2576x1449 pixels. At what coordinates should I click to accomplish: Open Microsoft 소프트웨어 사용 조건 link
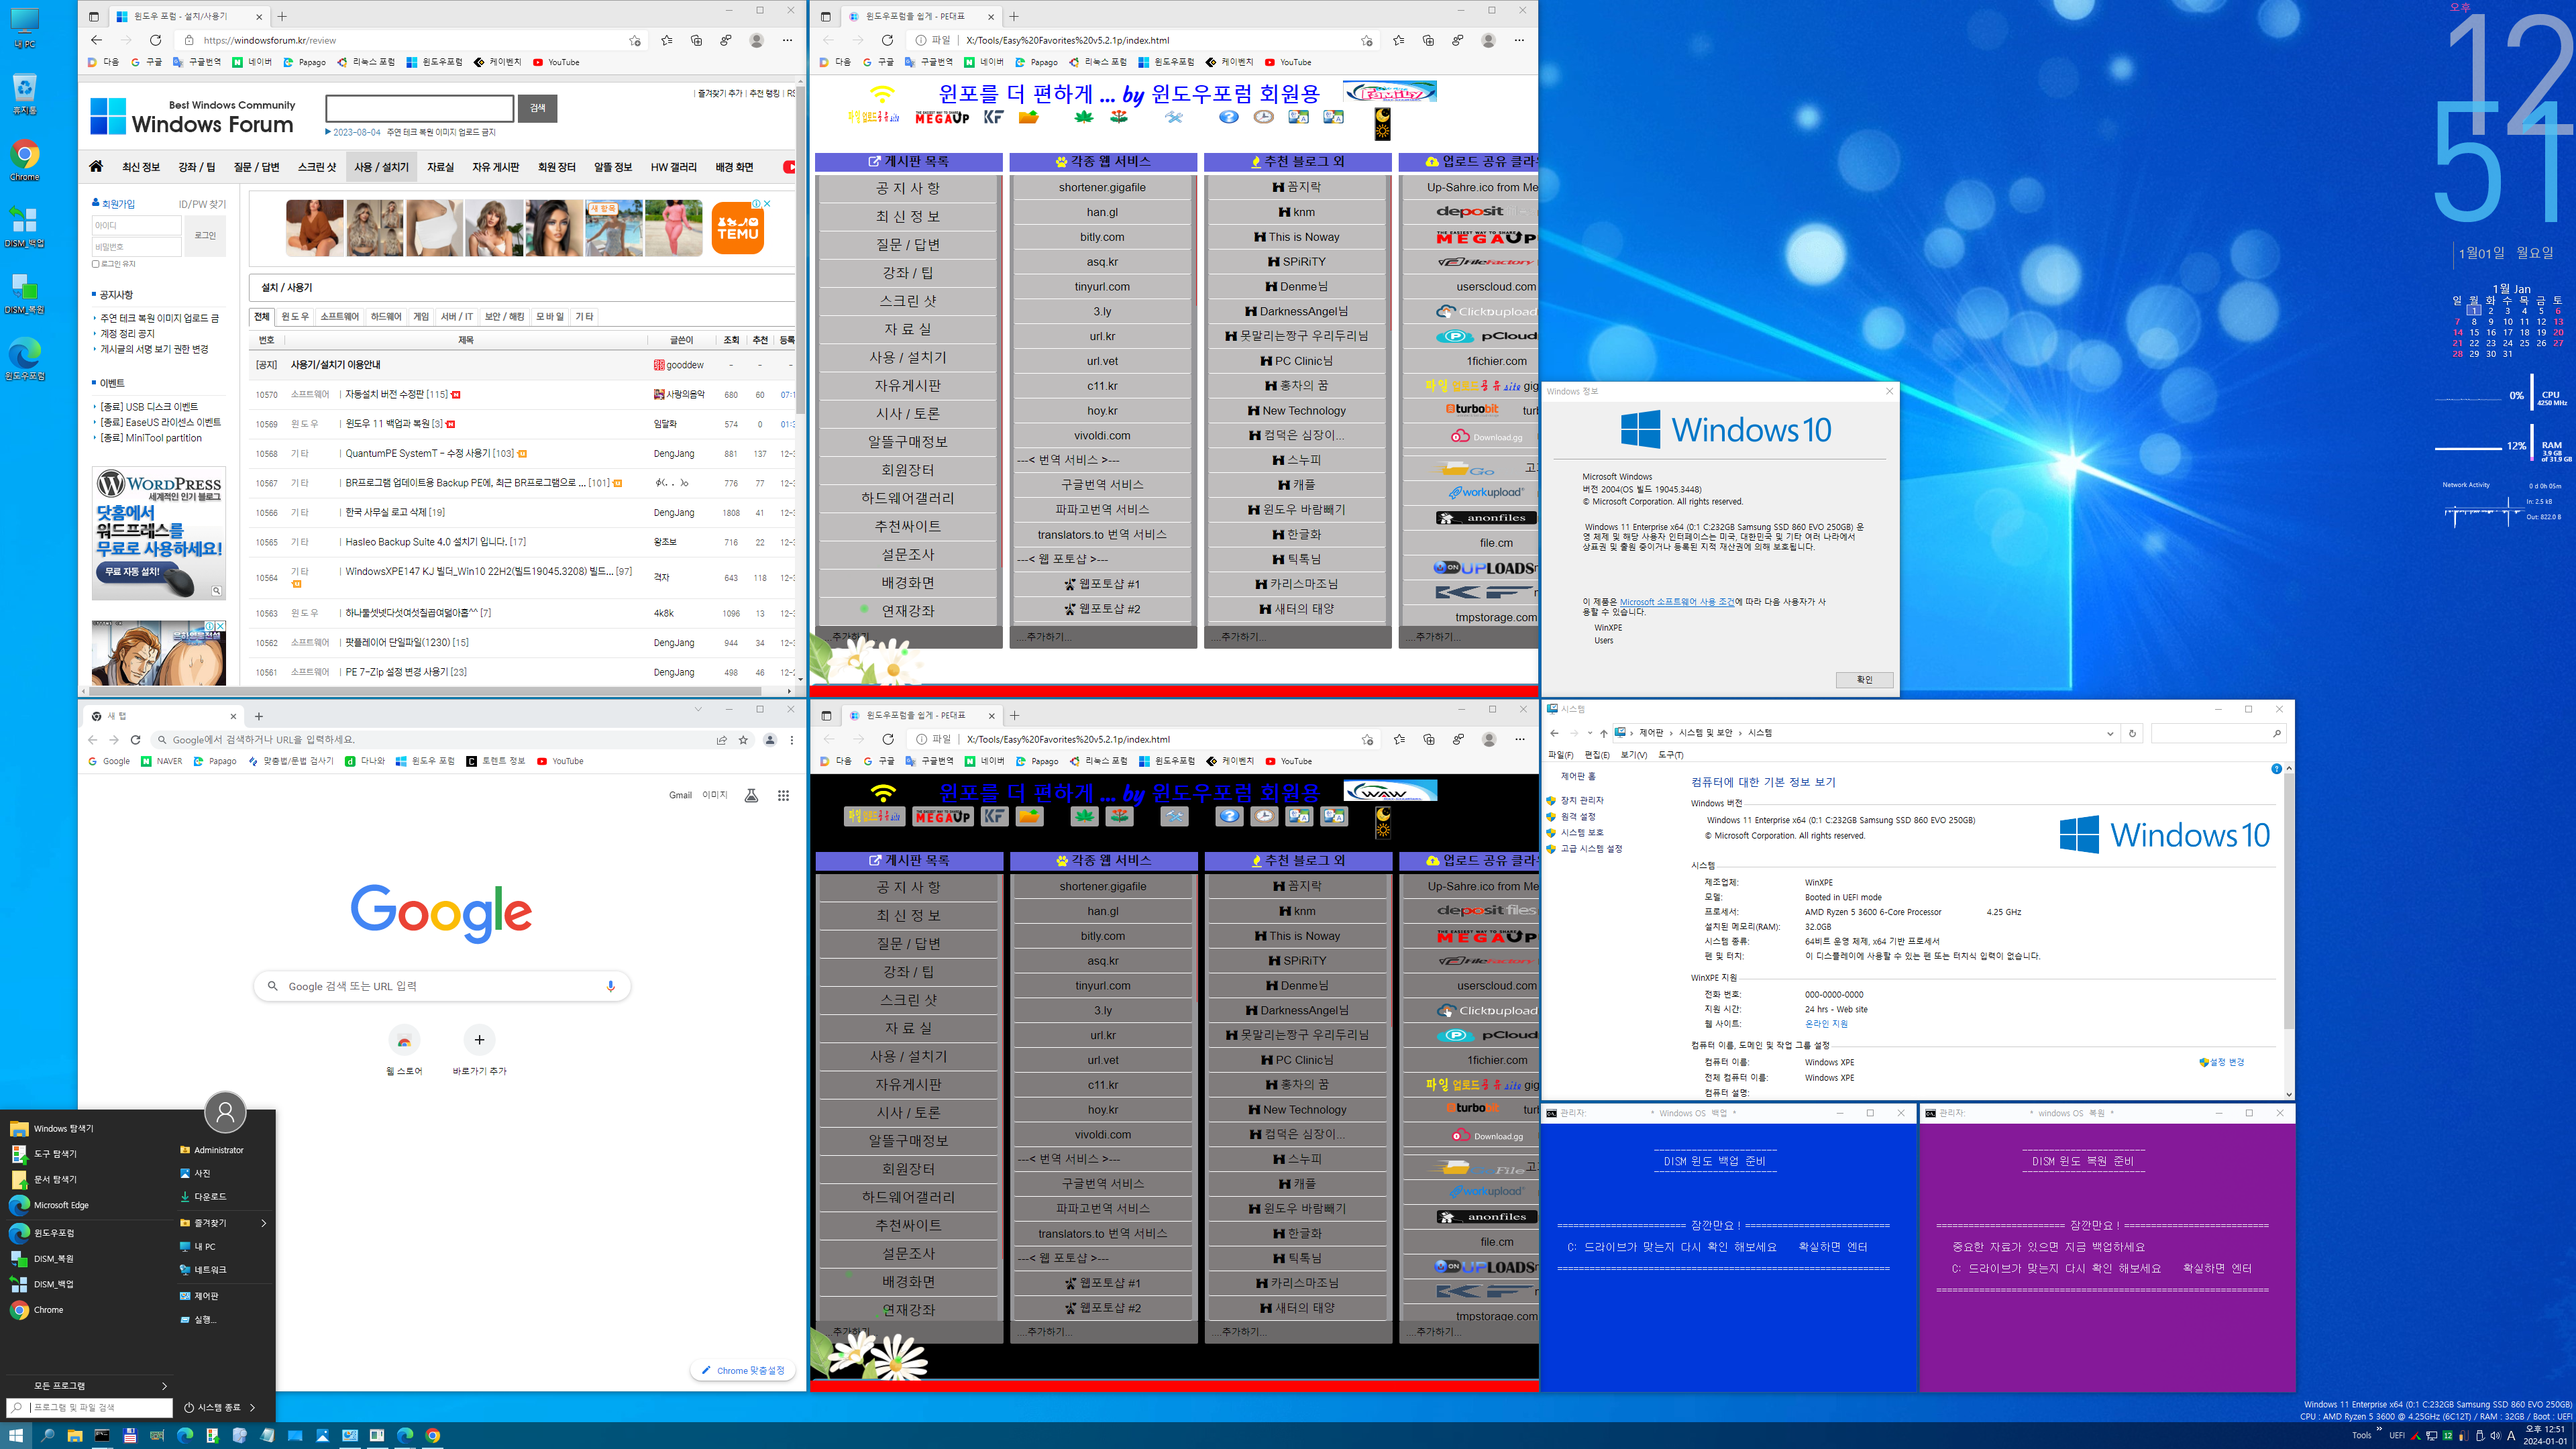coord(1677,602)
